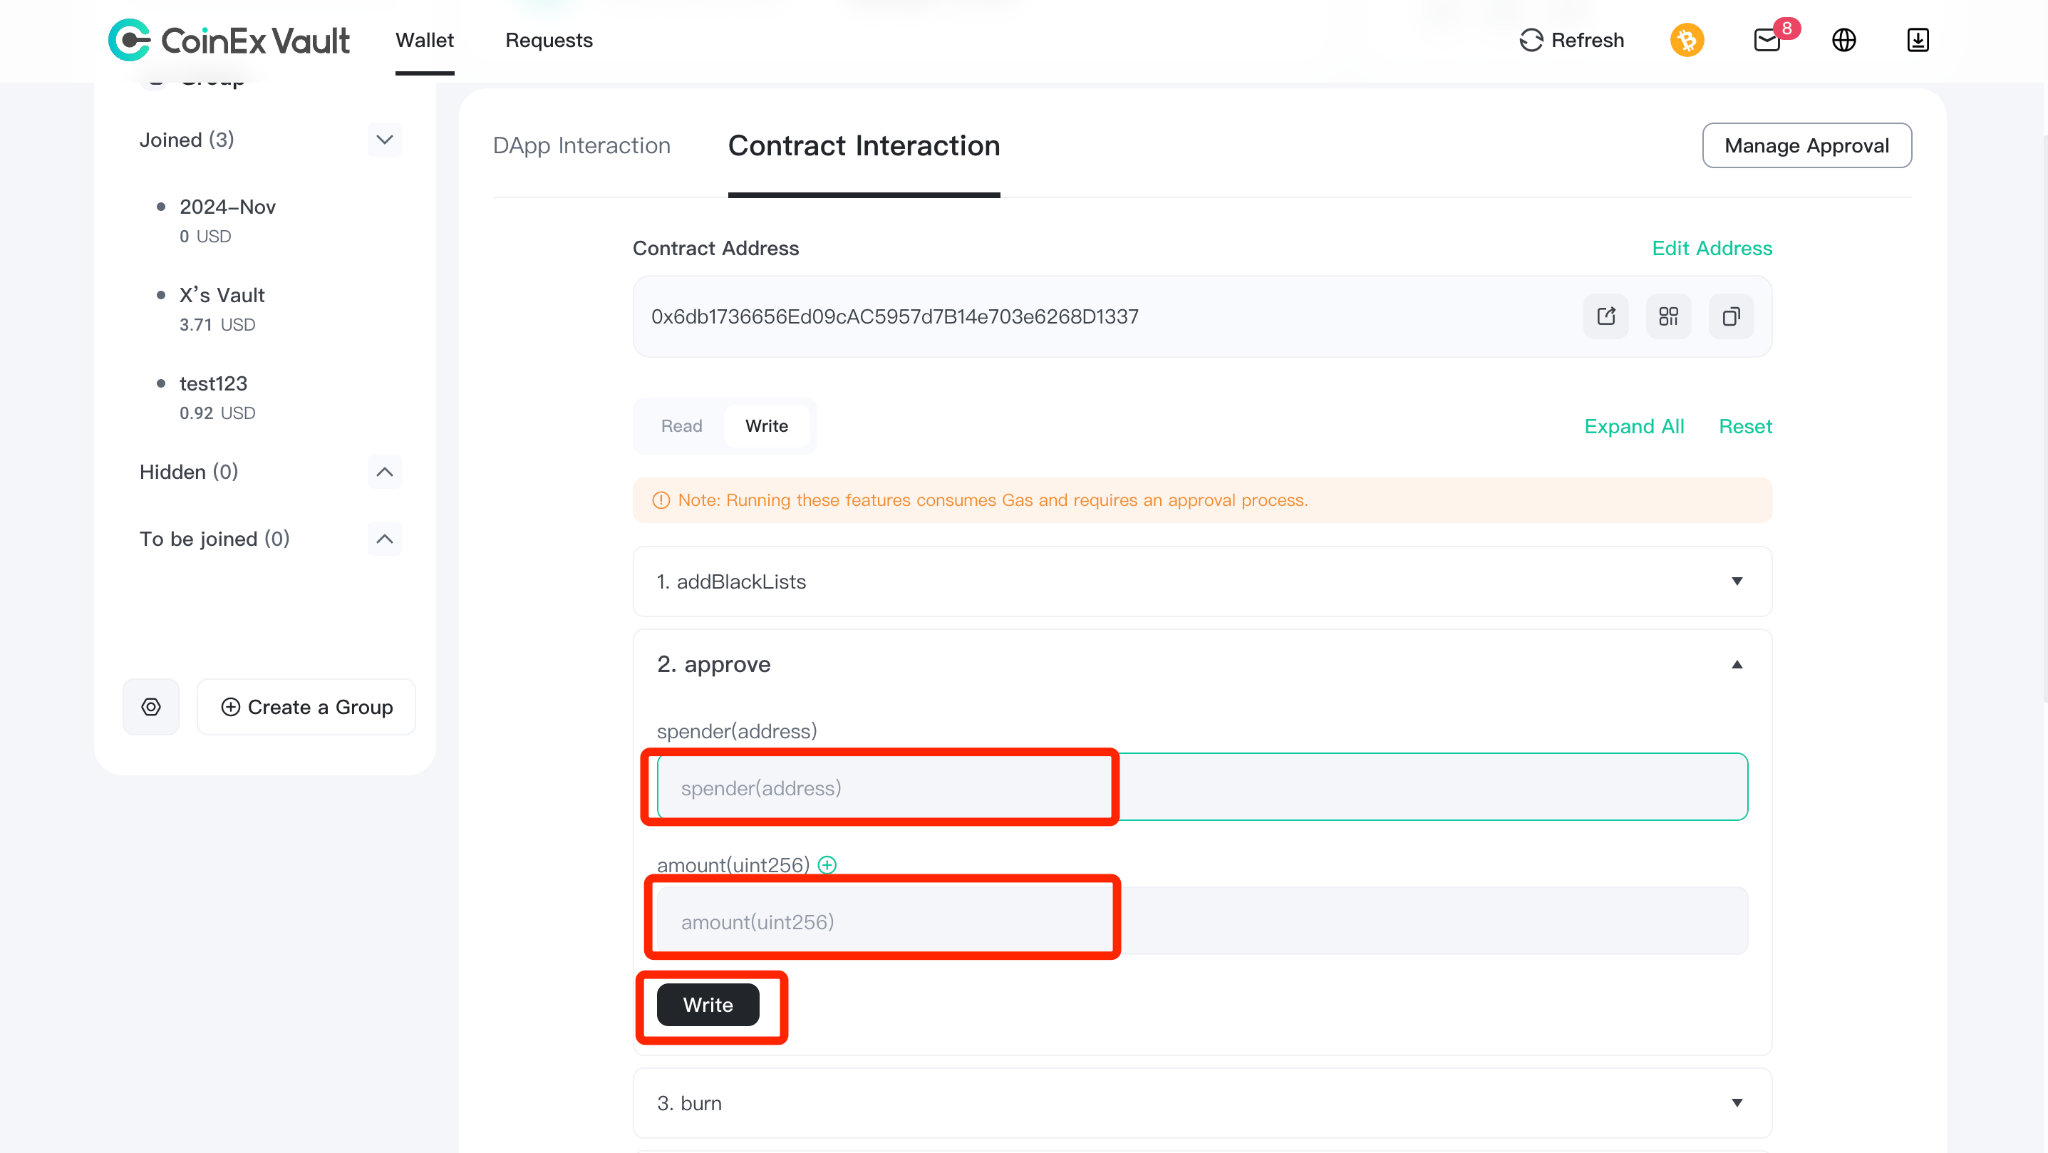Select the Write mode toggle
This screenshot has width=2048, height=1153.
(767, 426)
